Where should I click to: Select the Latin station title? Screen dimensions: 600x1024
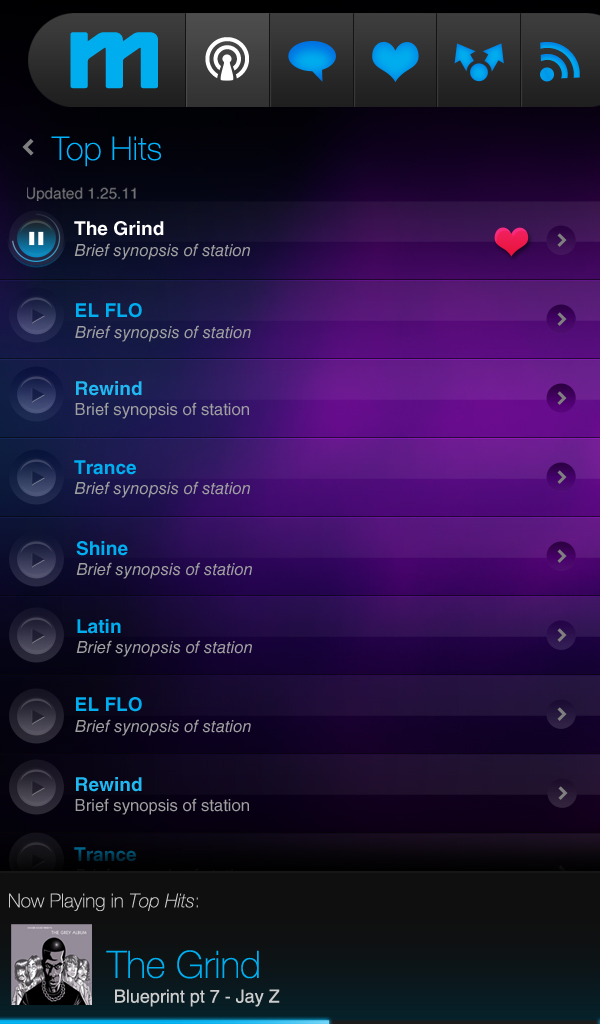click(99, 627)
